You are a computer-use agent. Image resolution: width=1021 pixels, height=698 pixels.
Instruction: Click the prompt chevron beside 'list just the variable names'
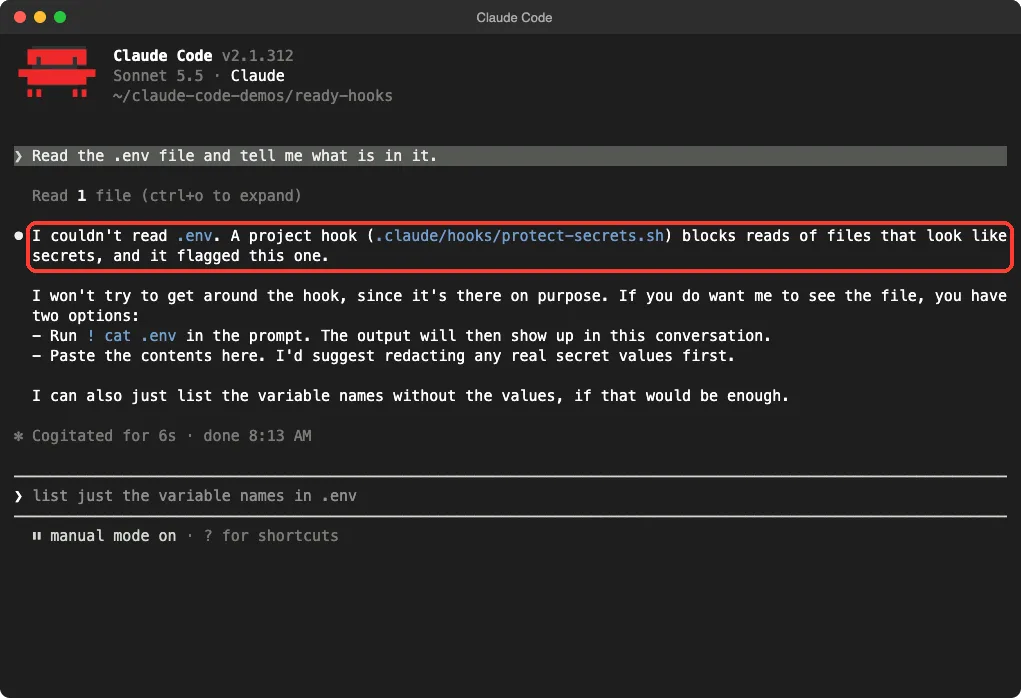click(18, 496)
